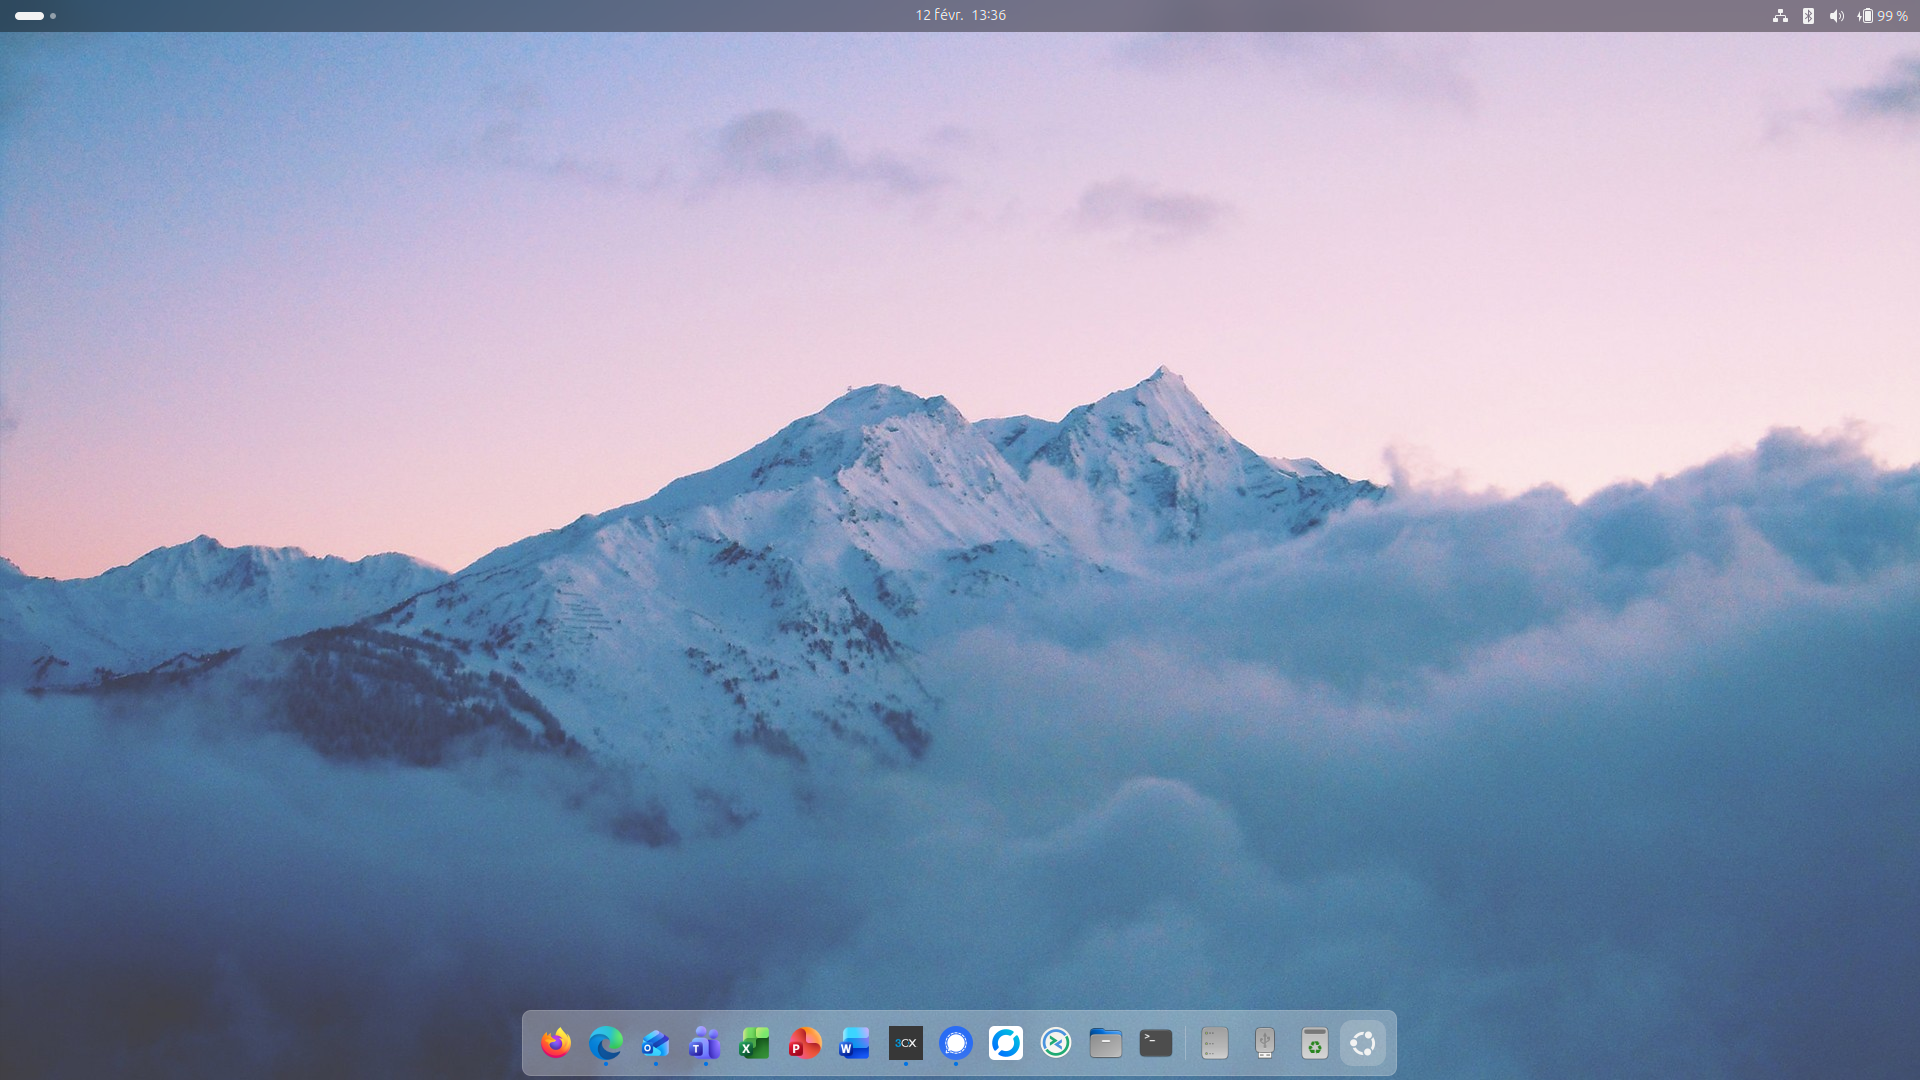Open the USB drive in dock
The height and width of the screenshot is (1080, 1920).
1265,1043
